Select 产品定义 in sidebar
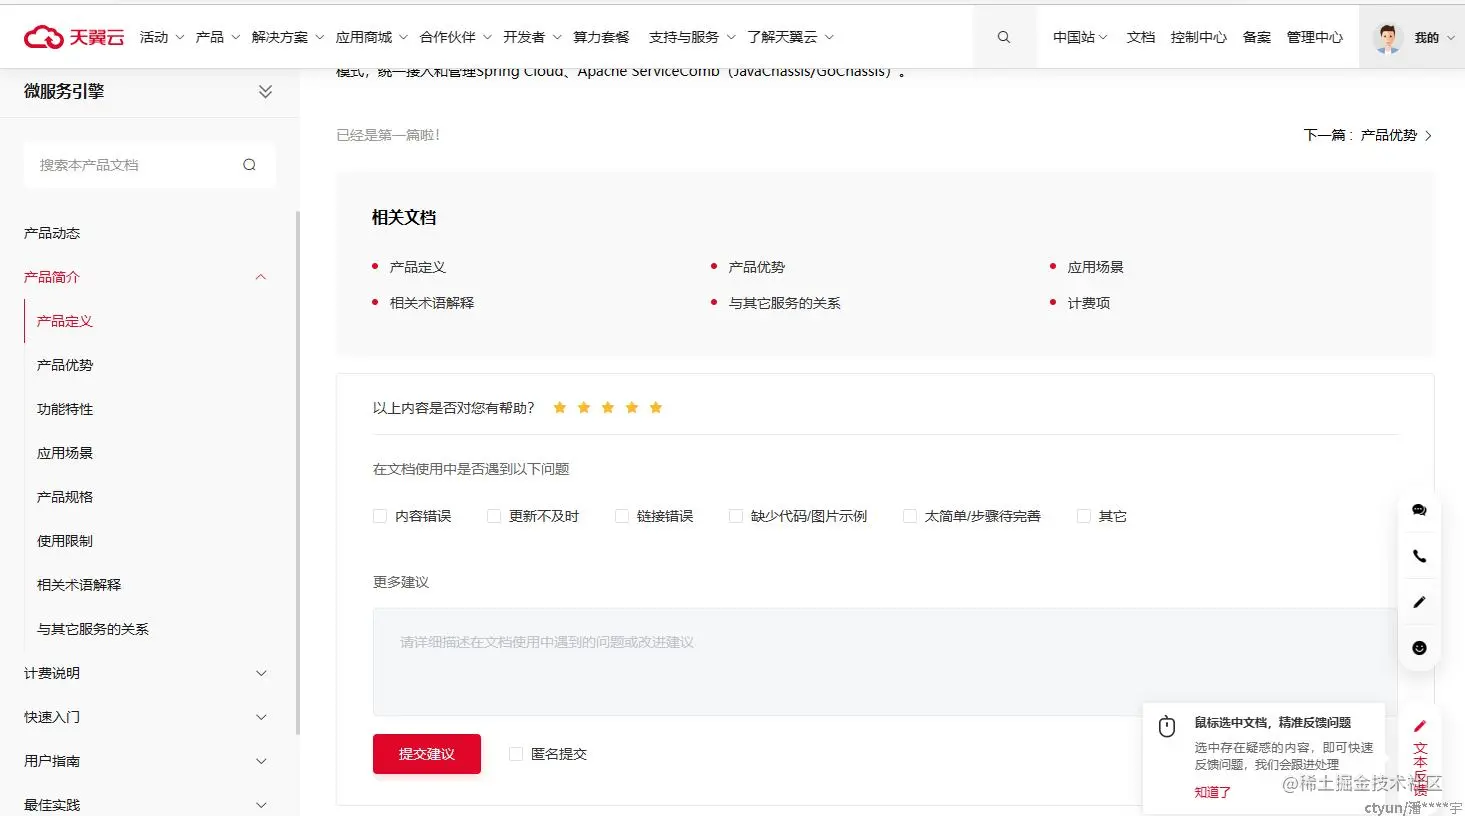Image resolution: width=1465 pixels, height=816 pixels. point(65,321)
